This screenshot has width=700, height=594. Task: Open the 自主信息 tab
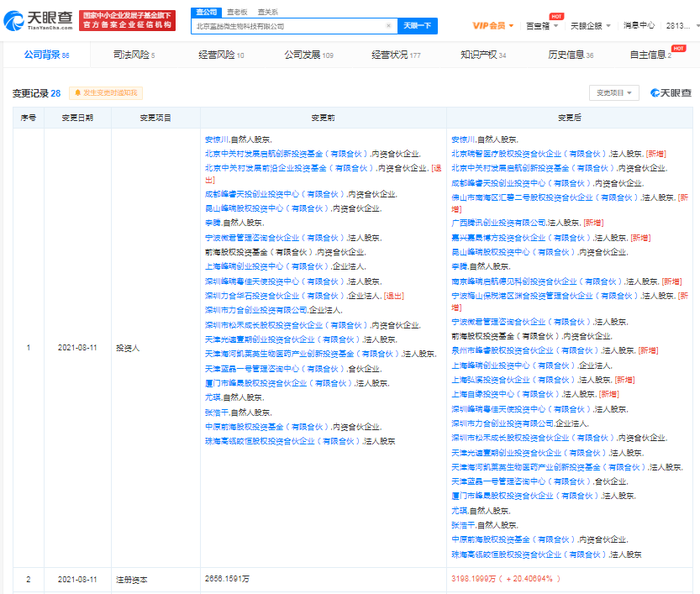(650, 55)
